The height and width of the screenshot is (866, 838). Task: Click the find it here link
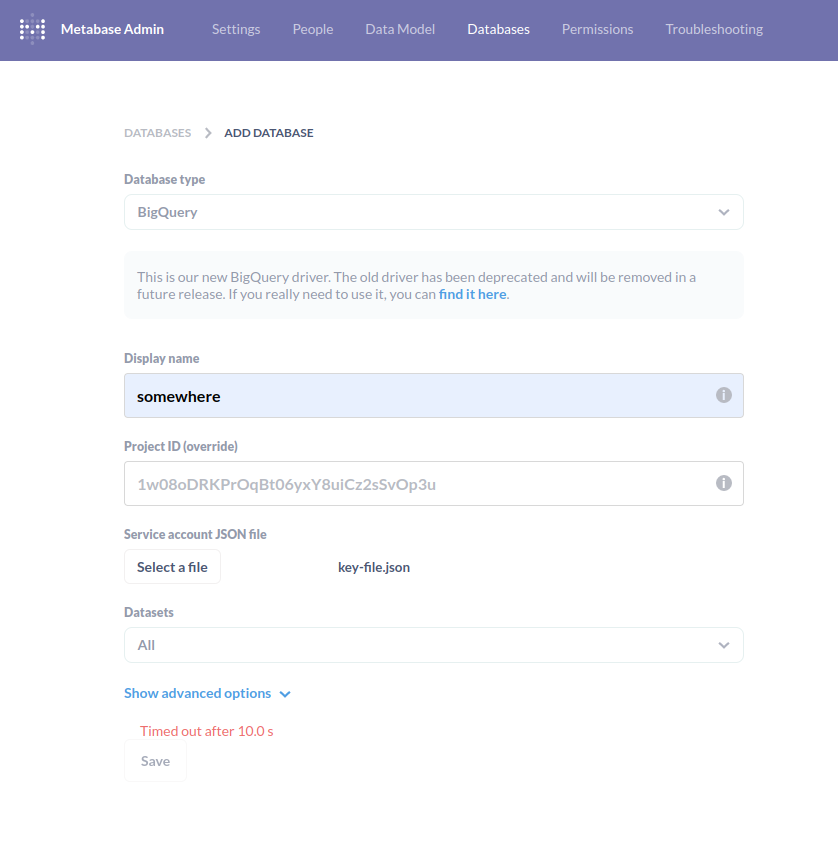point(472,294)
